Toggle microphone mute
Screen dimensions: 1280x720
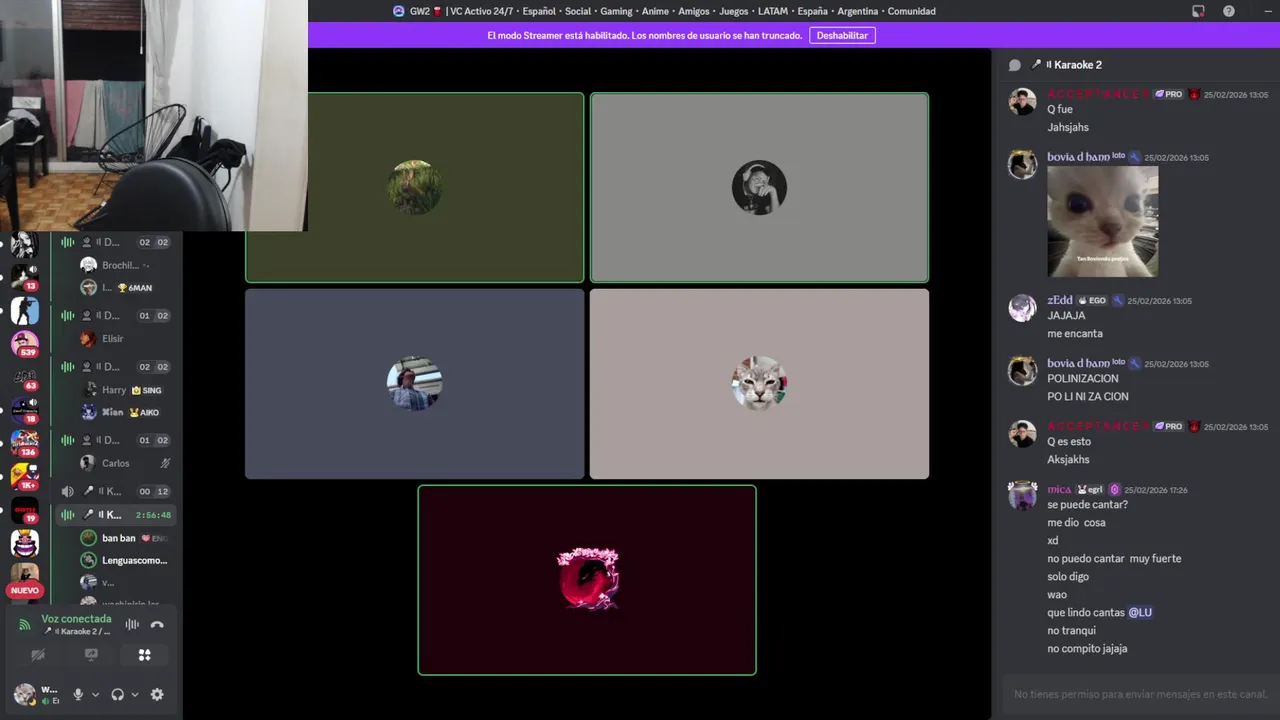click(x=78, y=694)
